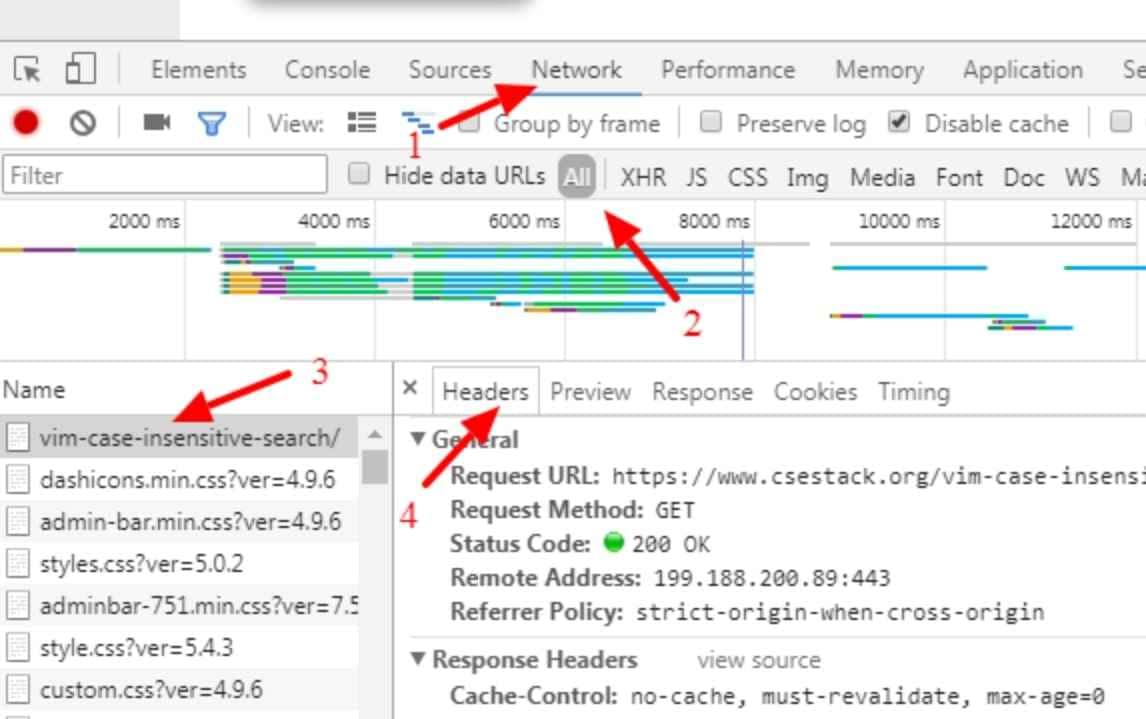Collapse the General section
1146x719 pixels.
tap(417, 438)
